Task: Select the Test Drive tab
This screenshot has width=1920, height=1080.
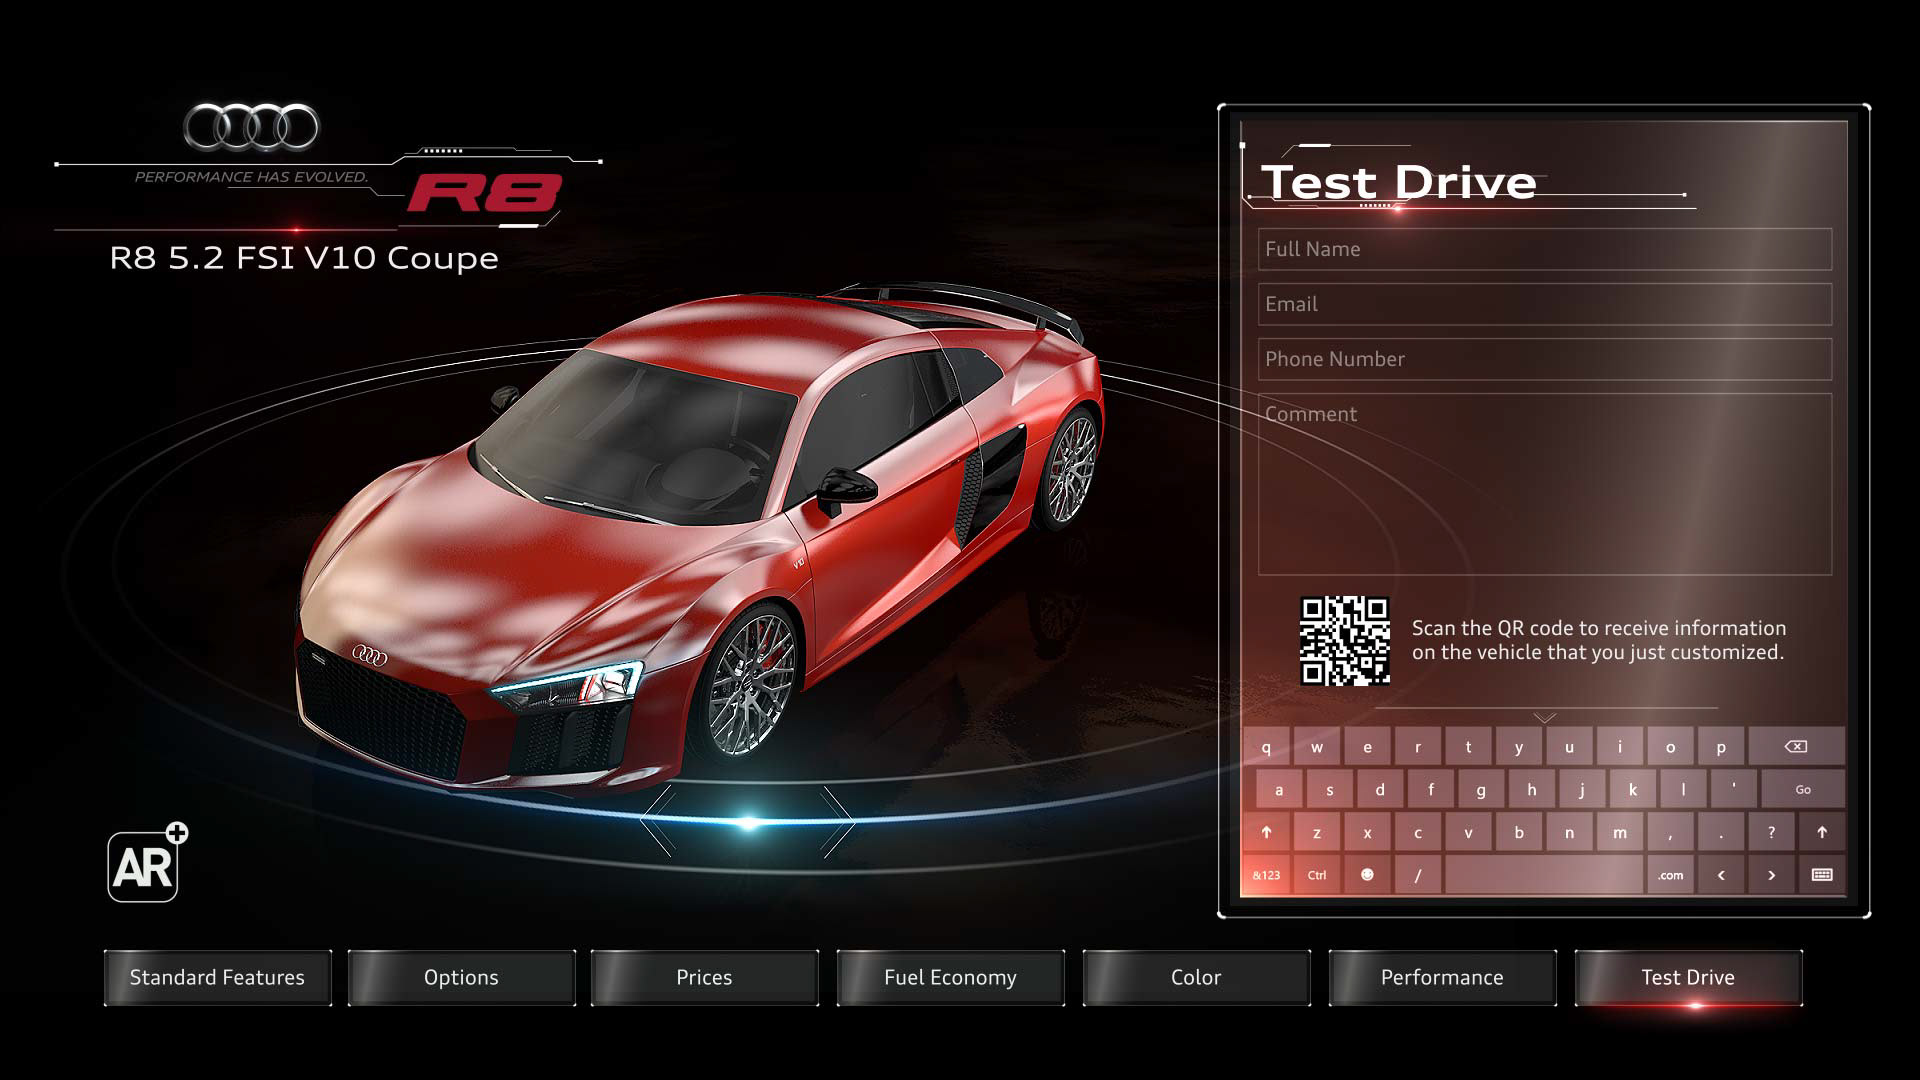Action: pyautogui.click(x=1688, y=977)
